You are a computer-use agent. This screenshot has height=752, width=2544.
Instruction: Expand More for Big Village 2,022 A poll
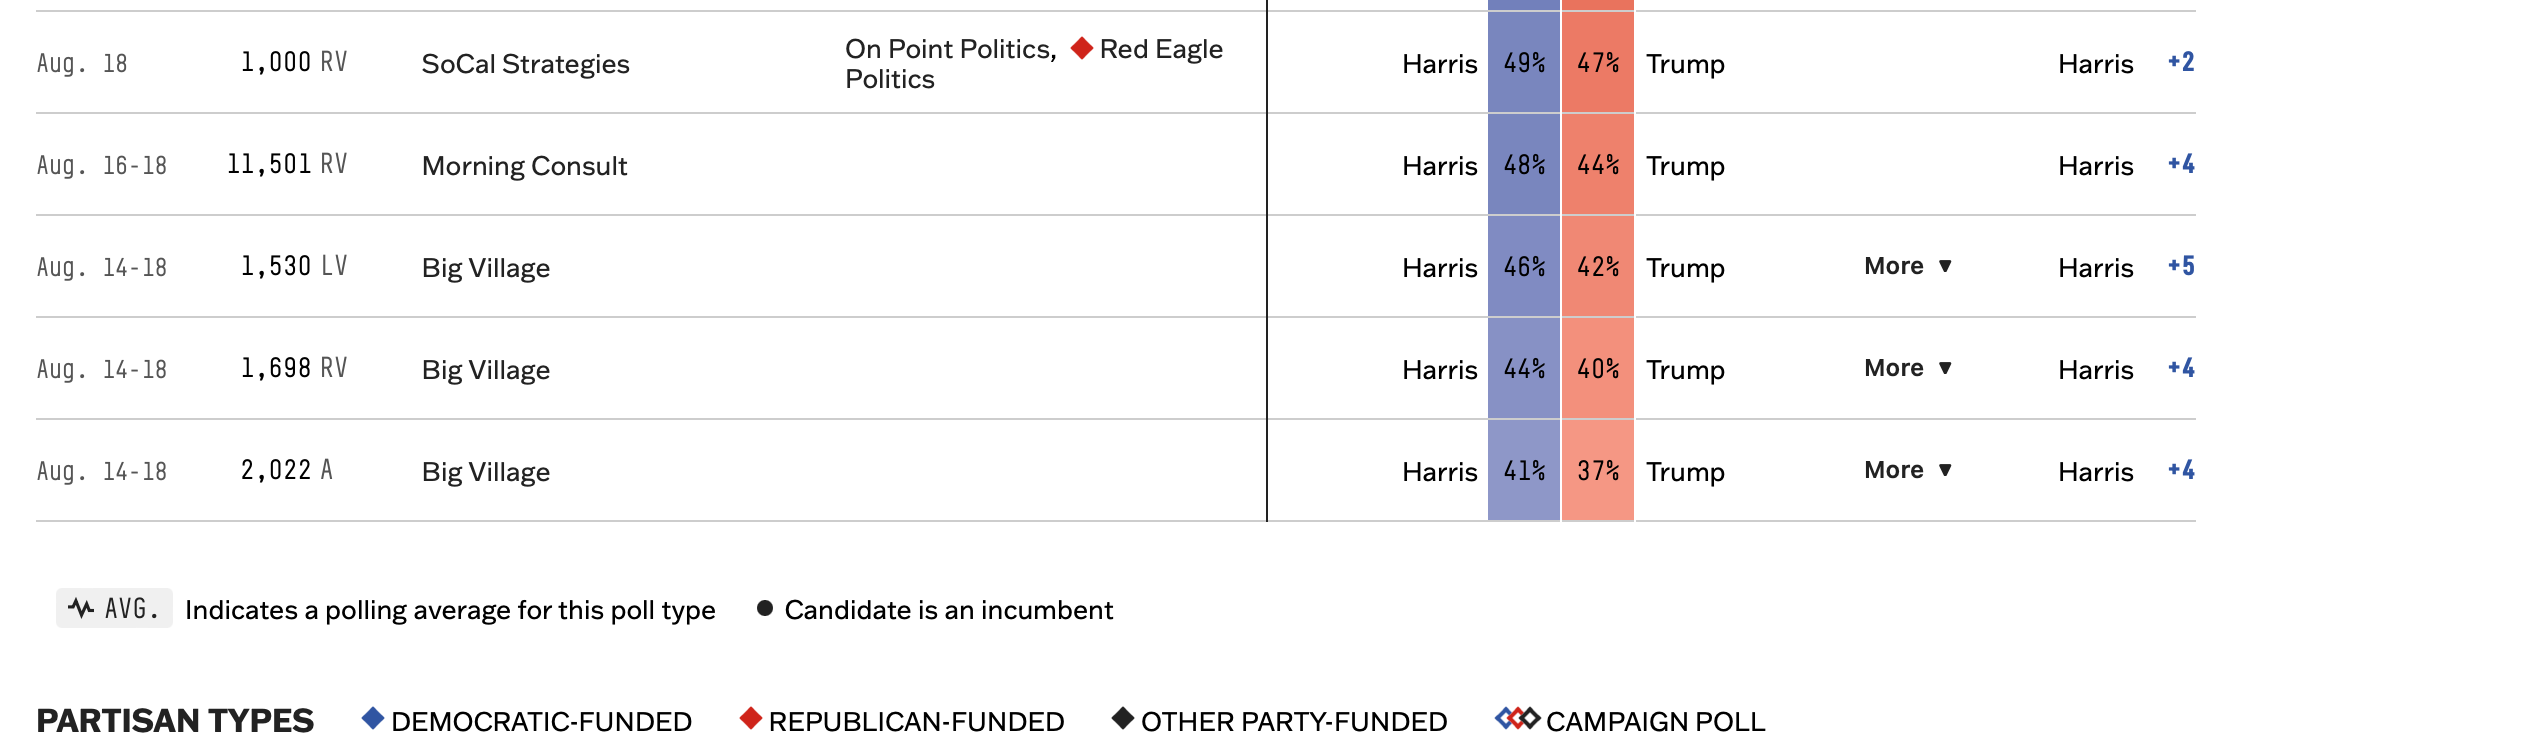tap(1908, 470)
